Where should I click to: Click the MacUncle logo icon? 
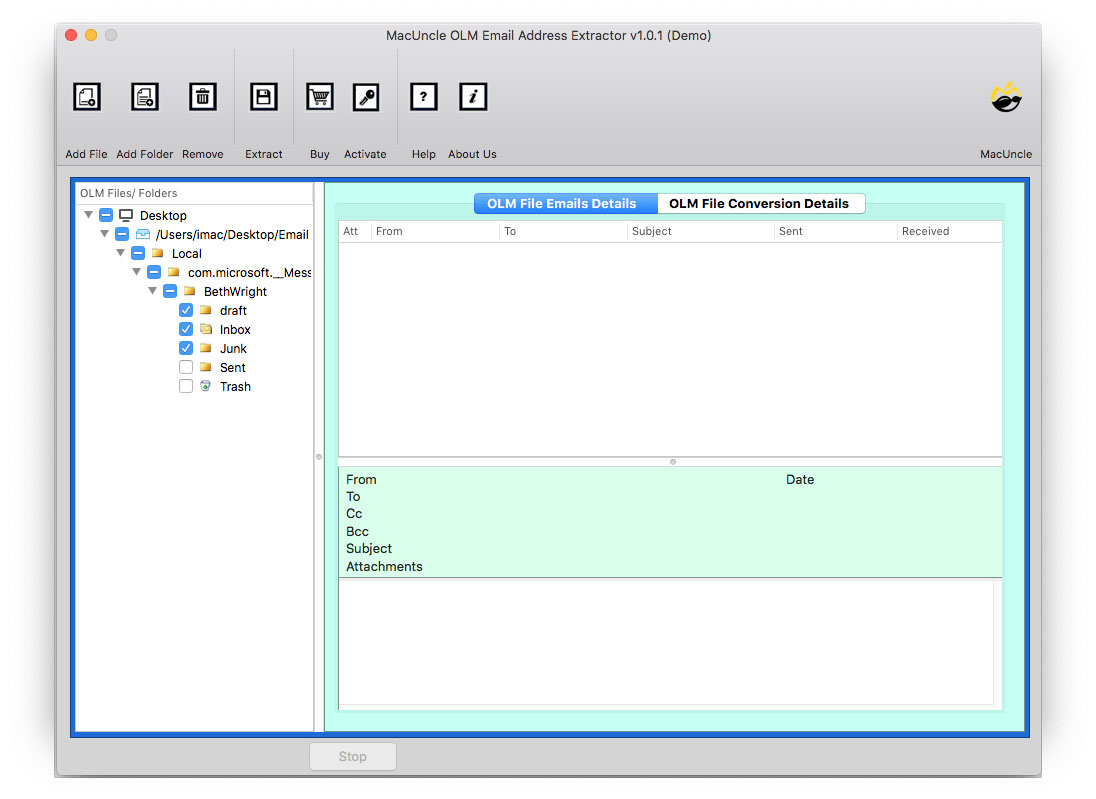1006,97
